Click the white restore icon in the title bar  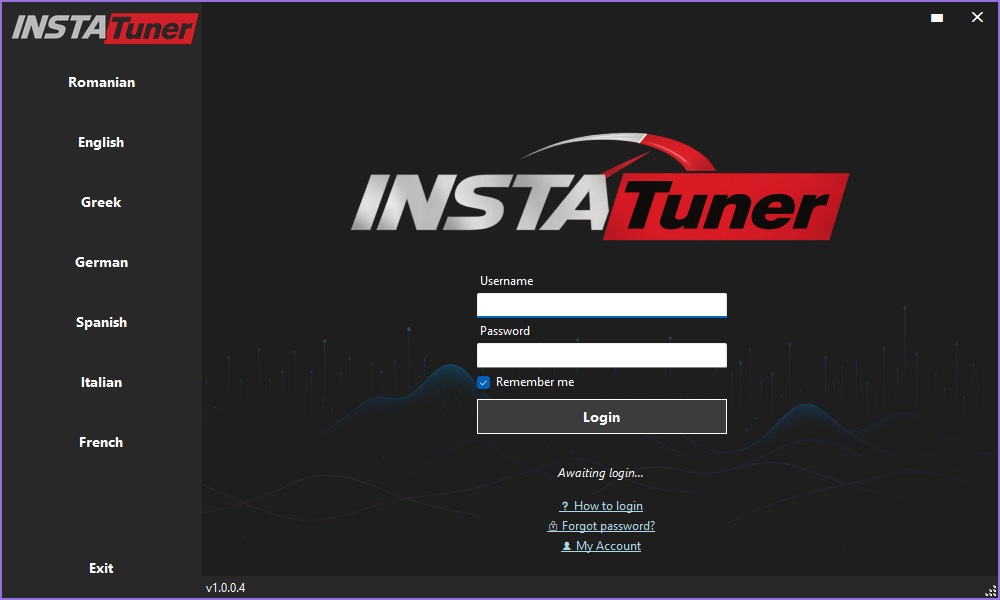[936, 17]
